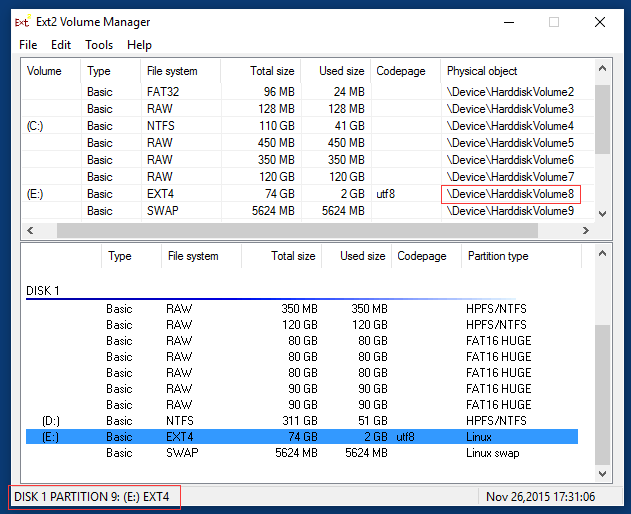Image resolution: width=631 pixels, height=514 pixels.
Task: Open the File menu
Action: point(28,45)
